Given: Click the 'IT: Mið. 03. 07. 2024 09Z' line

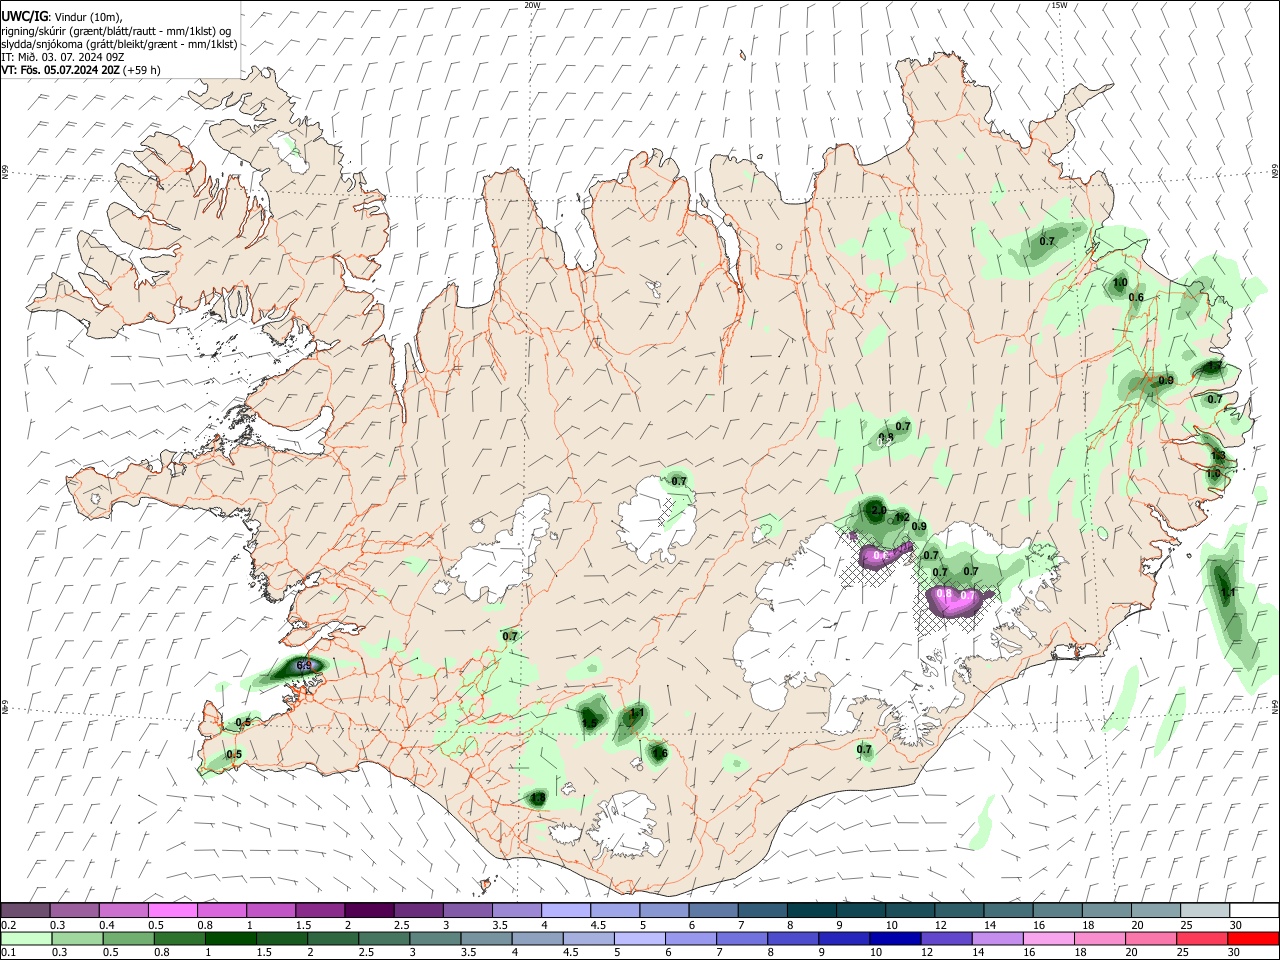Looking at the screenshot, I should coord(63,57).
